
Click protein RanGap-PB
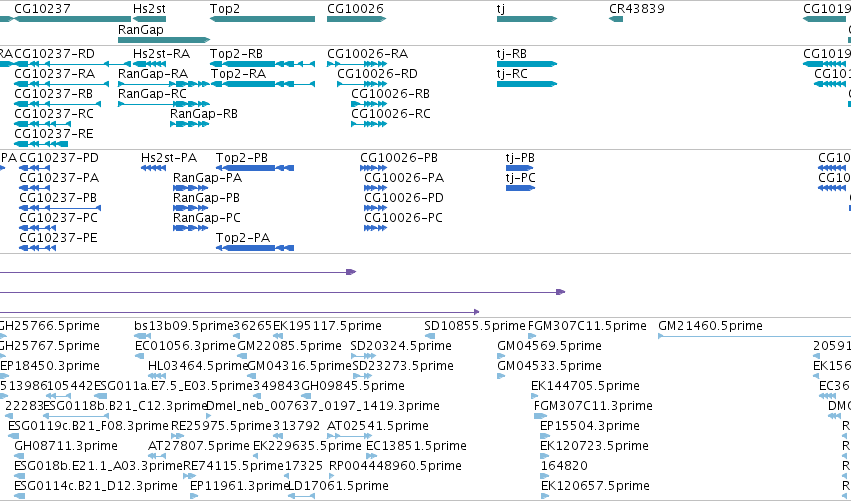tap(206, 198)
